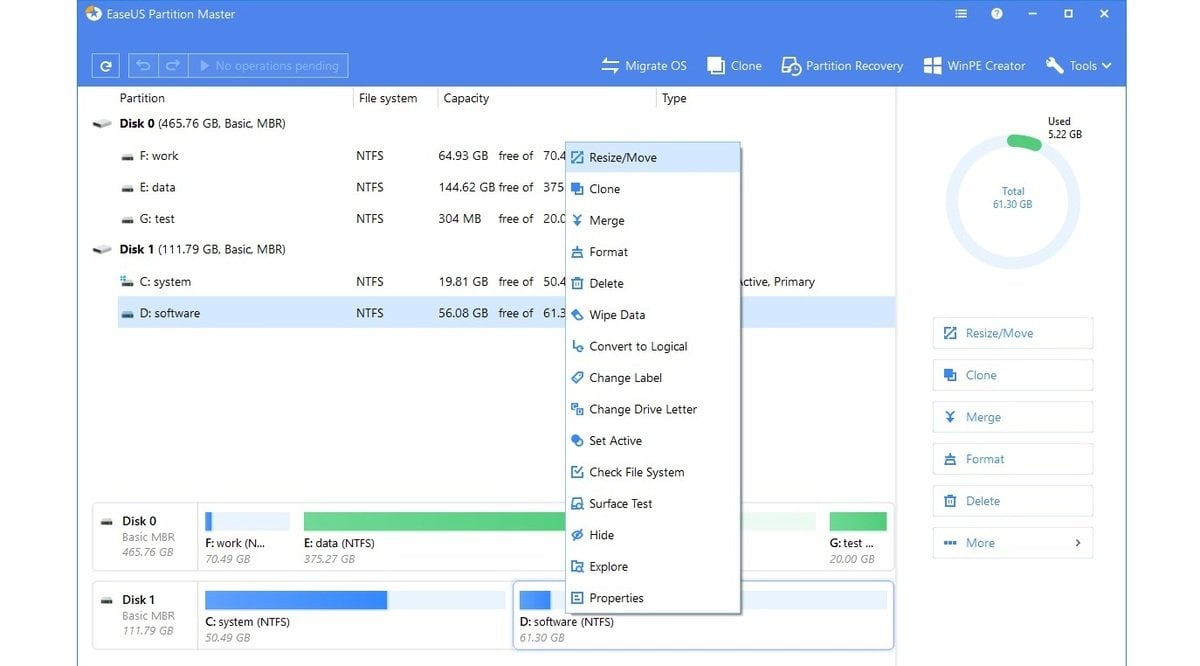Click the Clone icon in top toolbar

point(715,66)
